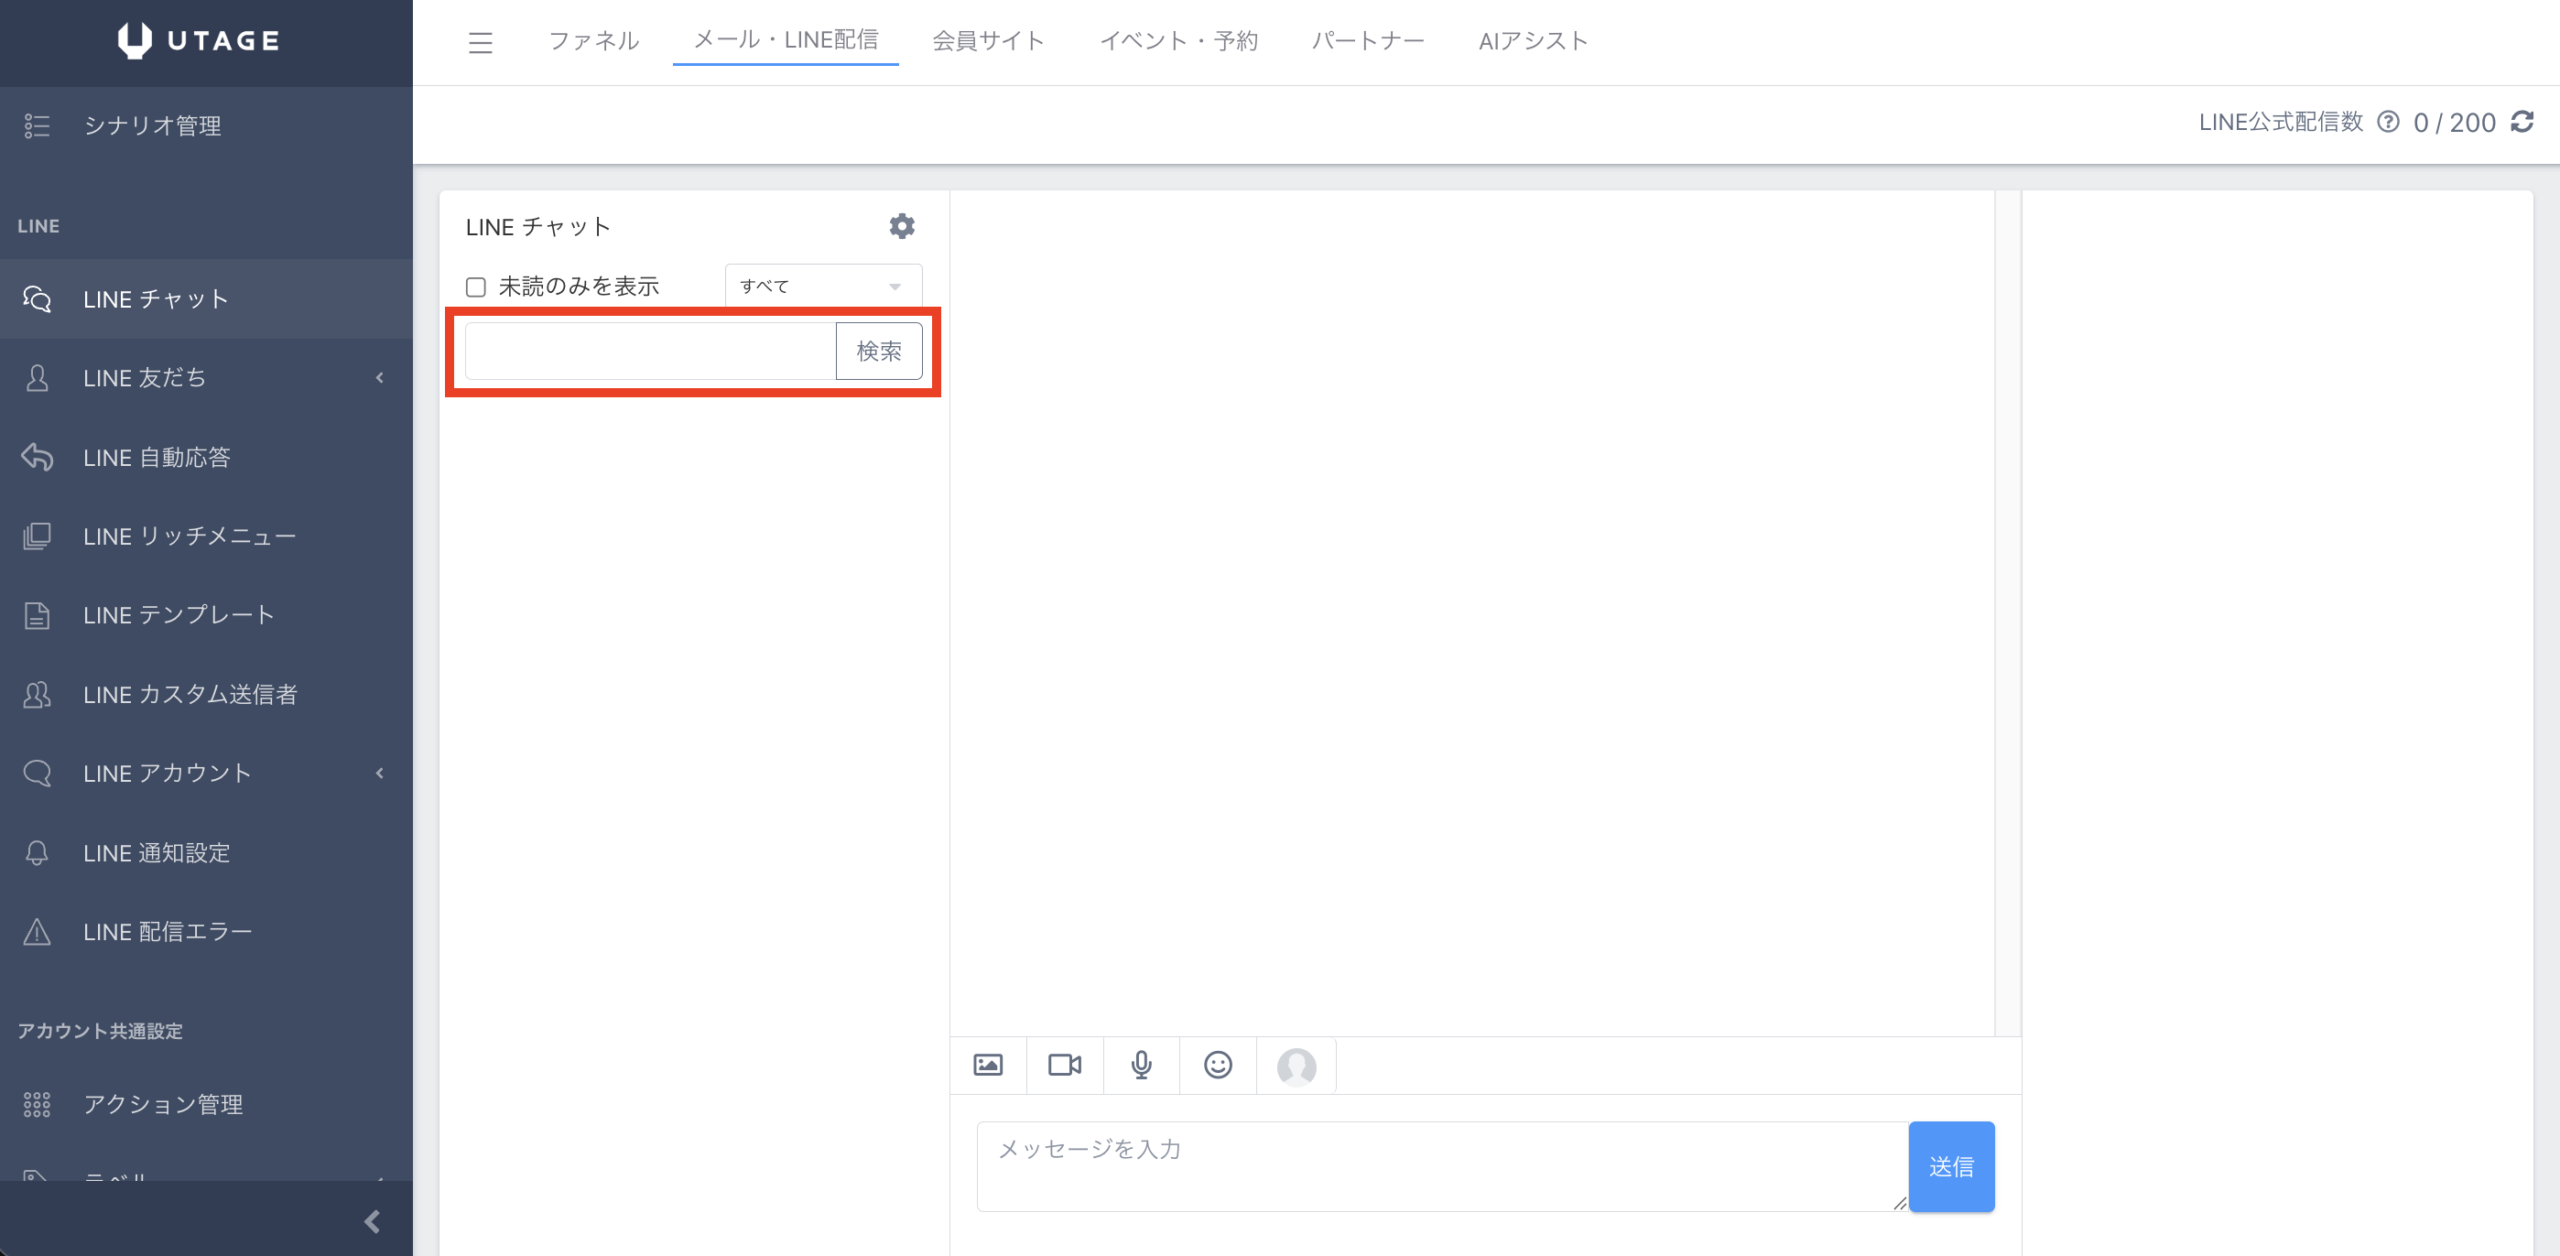Image resolution: width=2560 pixels, height=1256 pixels.
Task: Enable the 未読のみを表示 checkbox
Action: pos(476,287)
